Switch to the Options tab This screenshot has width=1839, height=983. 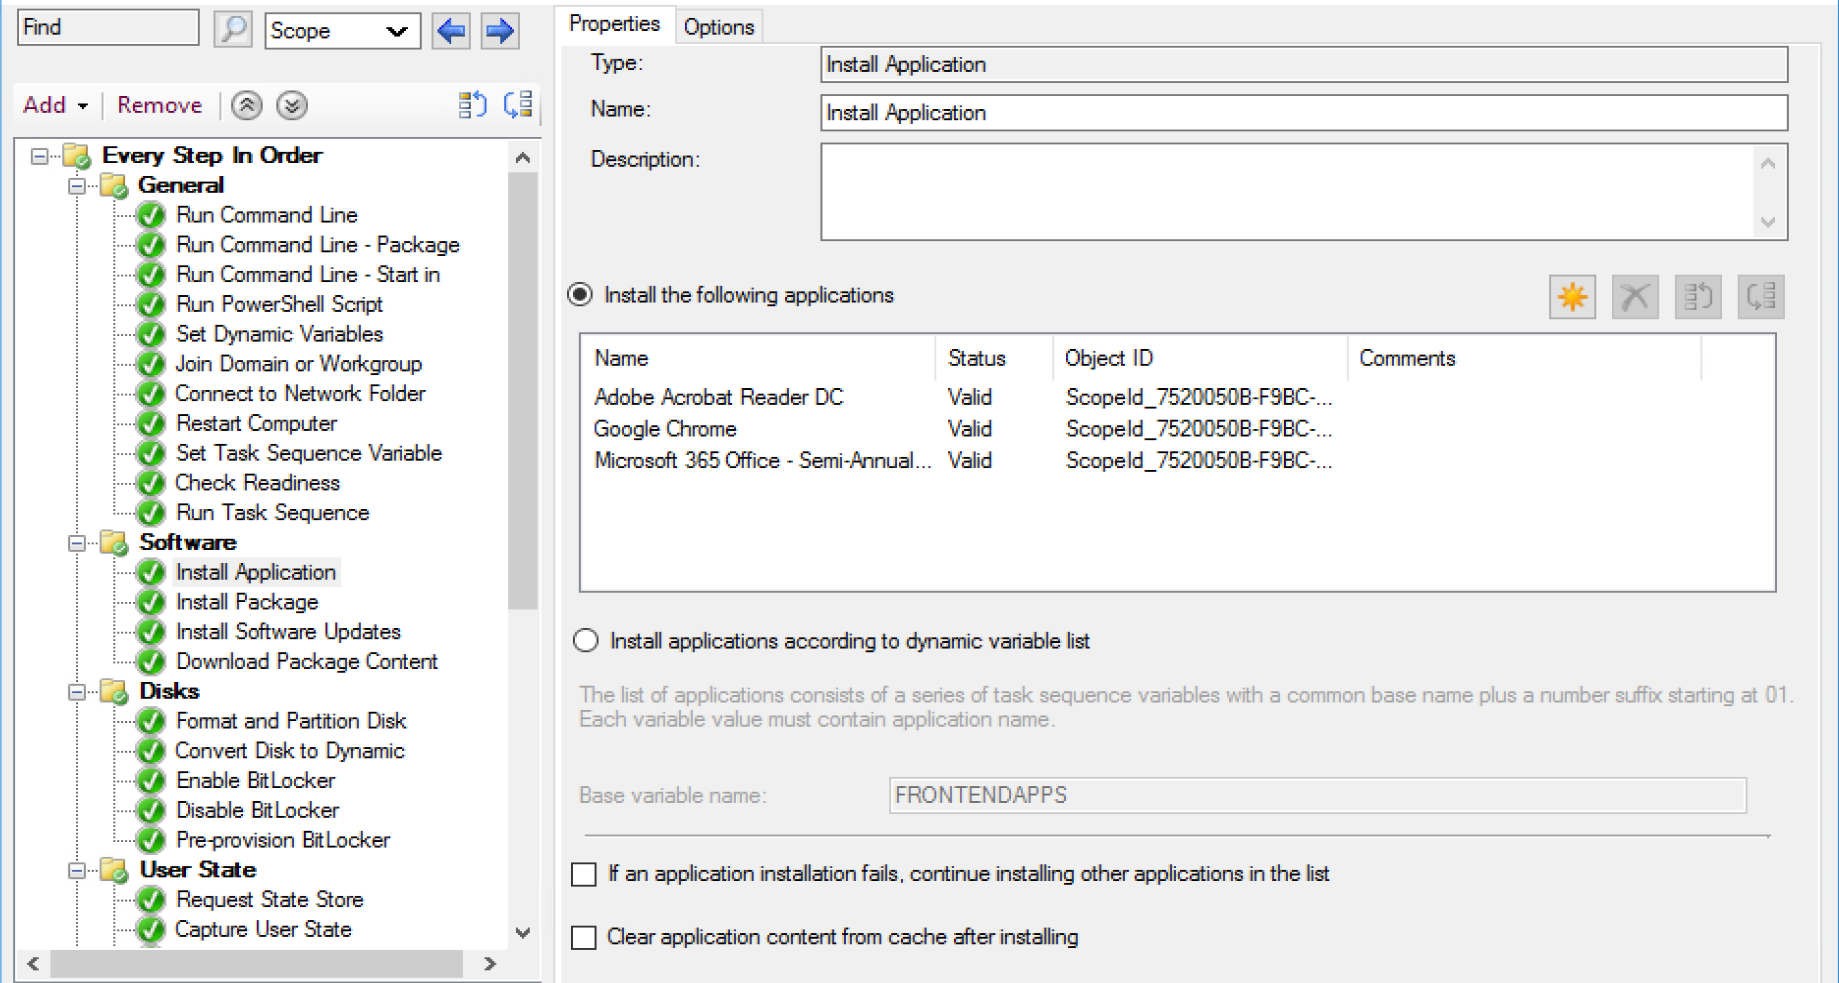pos(718,27)
